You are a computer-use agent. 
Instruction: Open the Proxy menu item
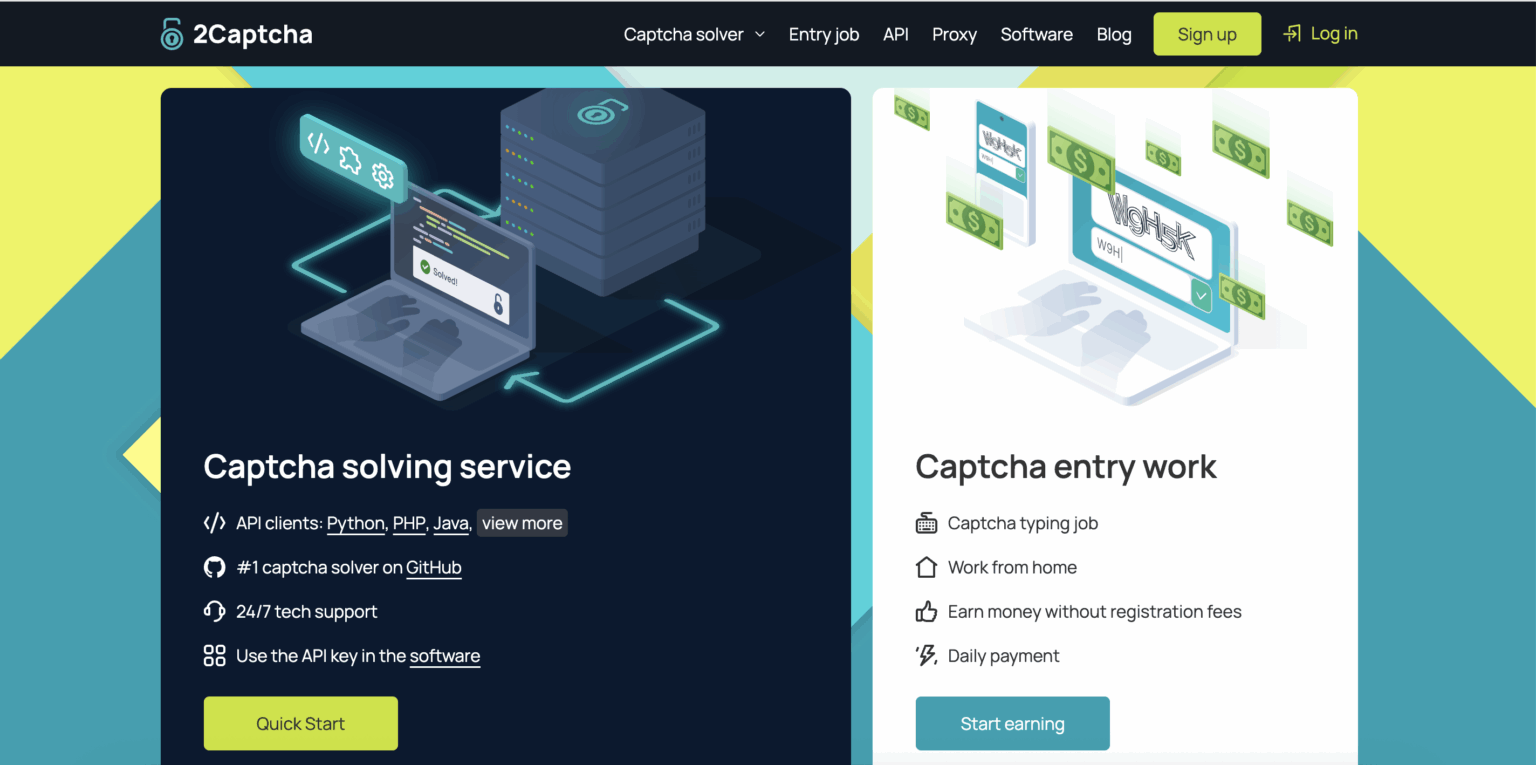tap(954, 33)
